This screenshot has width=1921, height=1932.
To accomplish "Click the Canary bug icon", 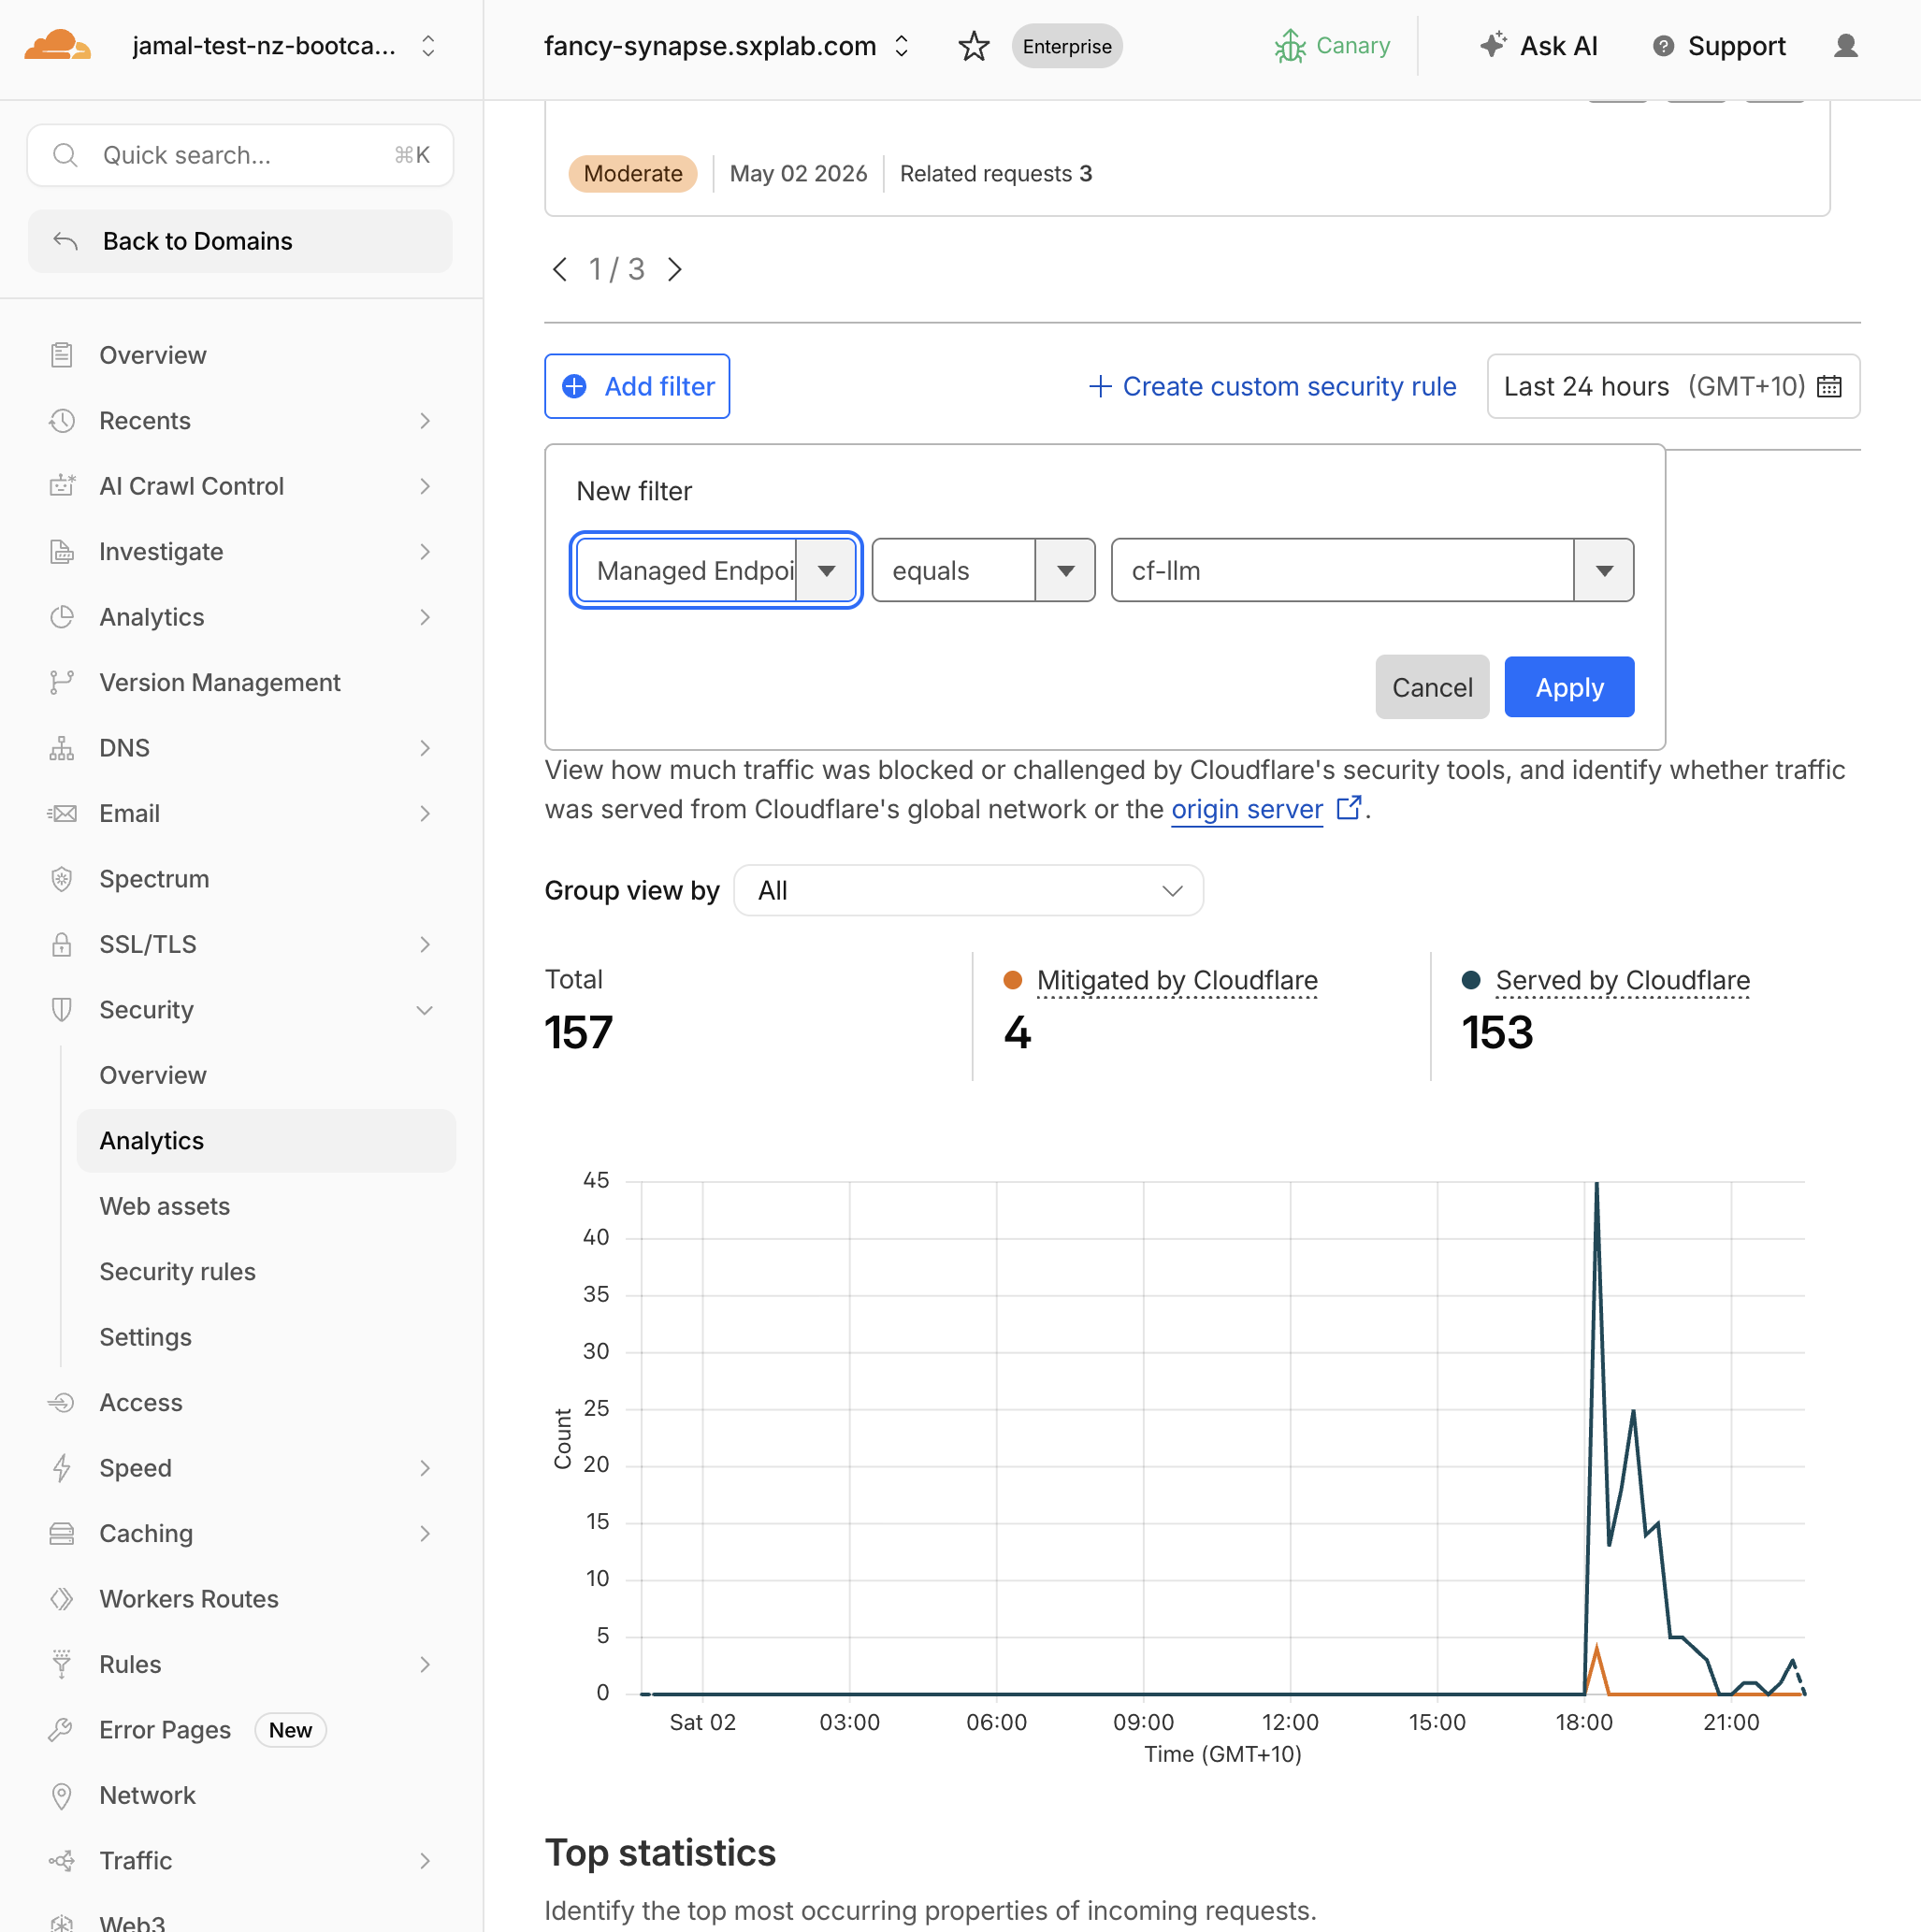I will tap(1290, 46).
